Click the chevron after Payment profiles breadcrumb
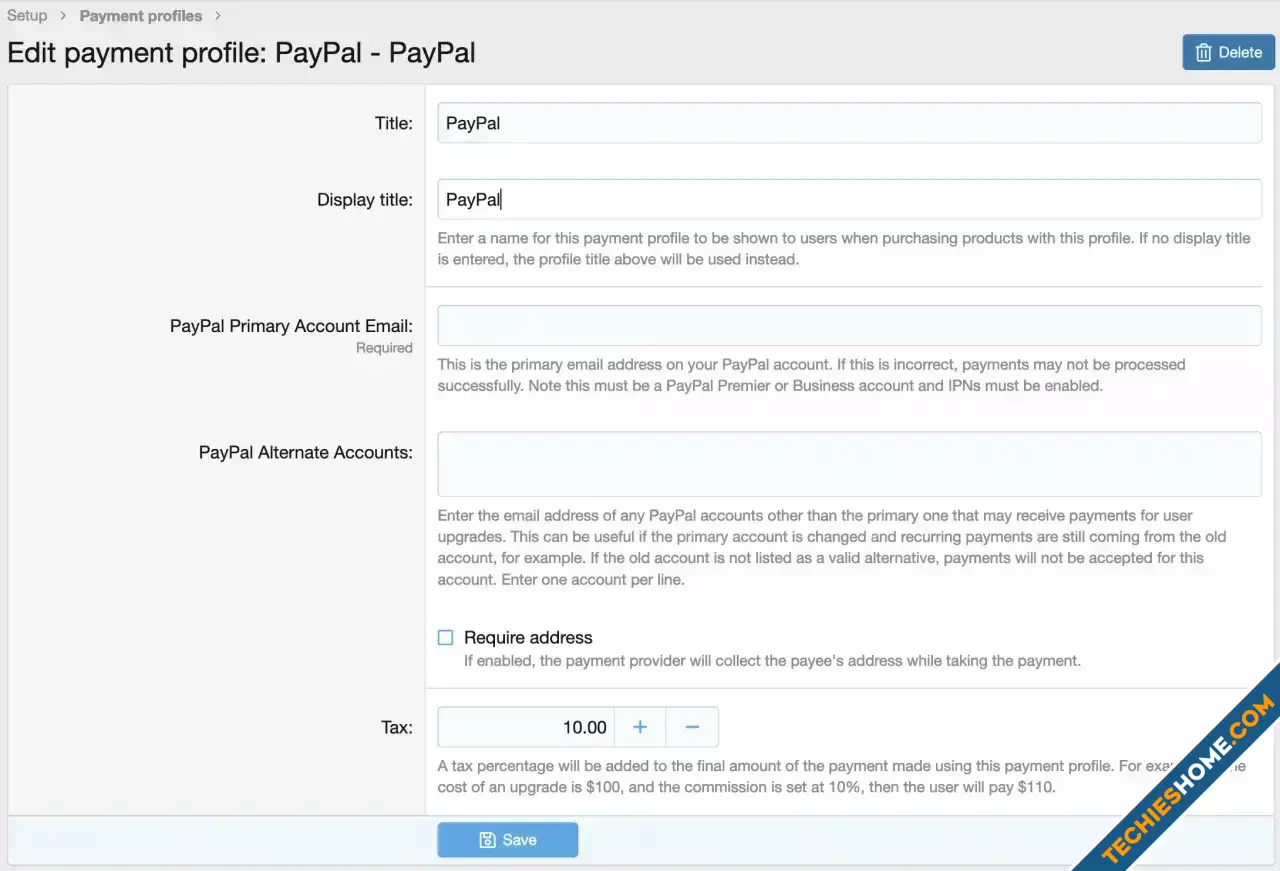The height and width of the screenshot is (871, 1280). tap(218, 15)
